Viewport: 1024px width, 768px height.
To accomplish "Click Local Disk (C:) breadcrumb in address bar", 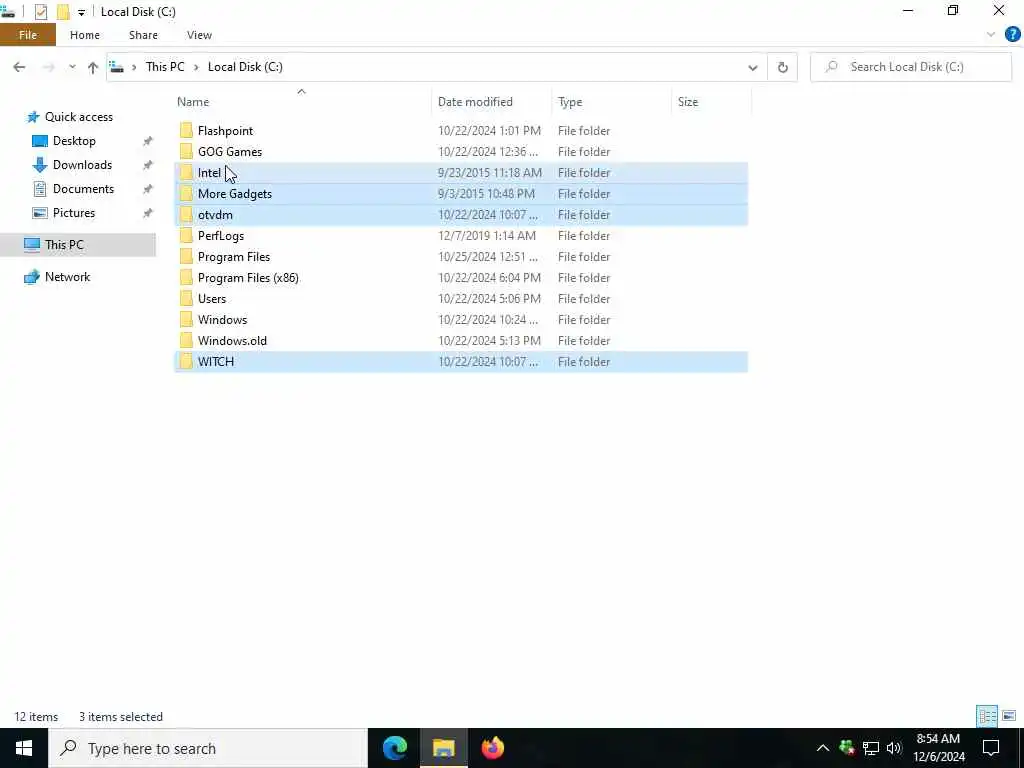I will (245, 67).
